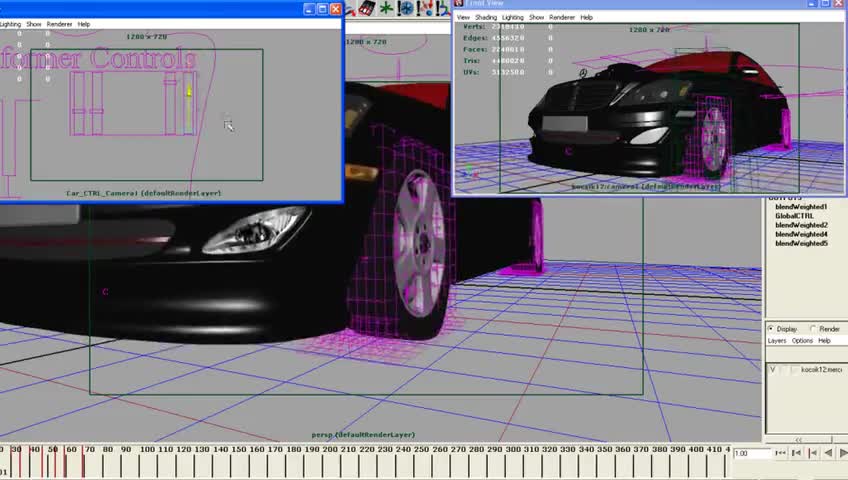Screen dimensions: 848x480
Task: Click the play backwards button
Action: tap(828, 453)
